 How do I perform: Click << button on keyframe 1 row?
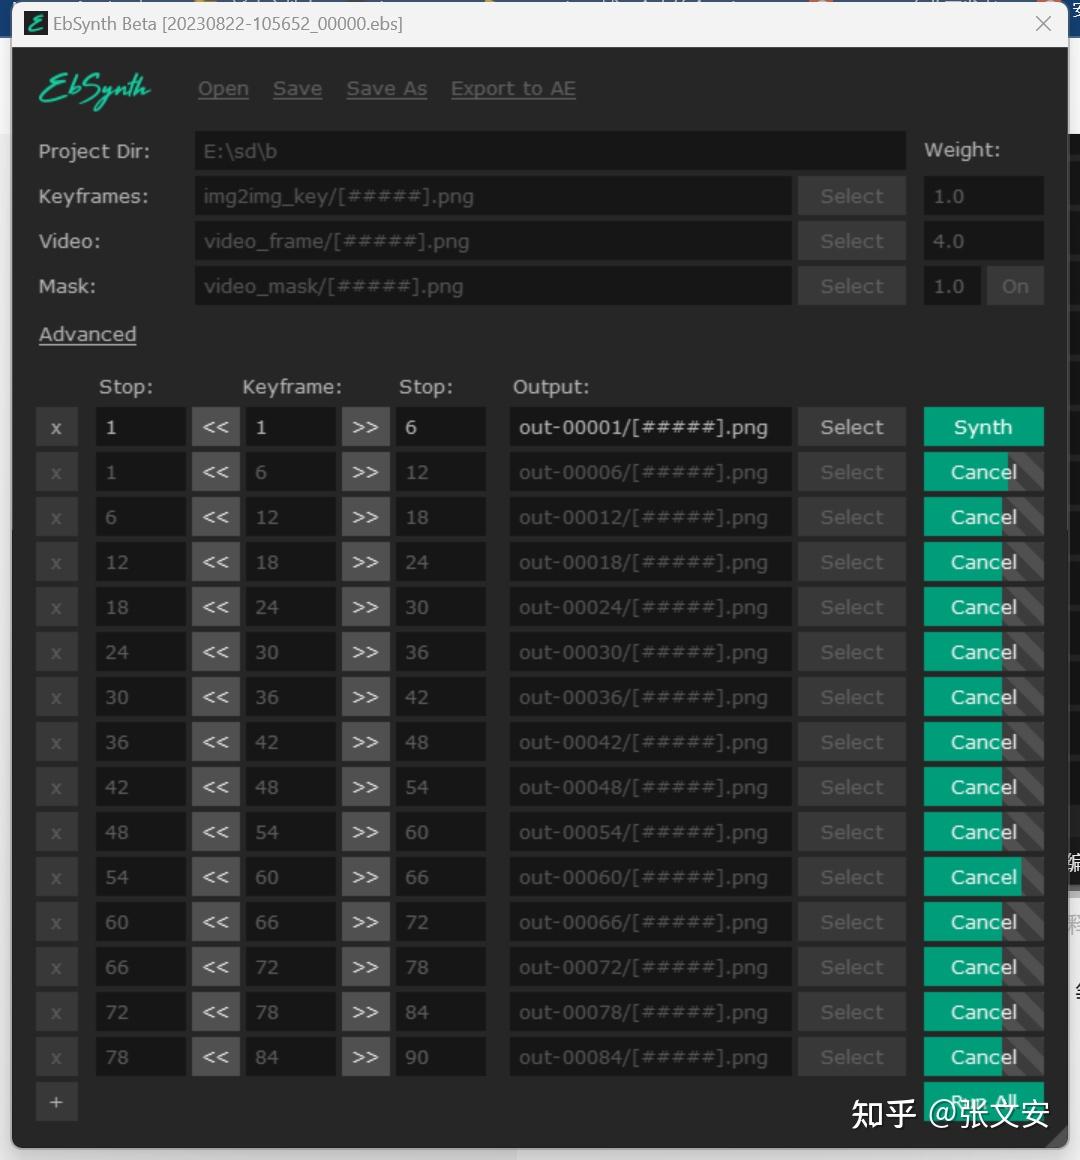(x=215, y=428)
